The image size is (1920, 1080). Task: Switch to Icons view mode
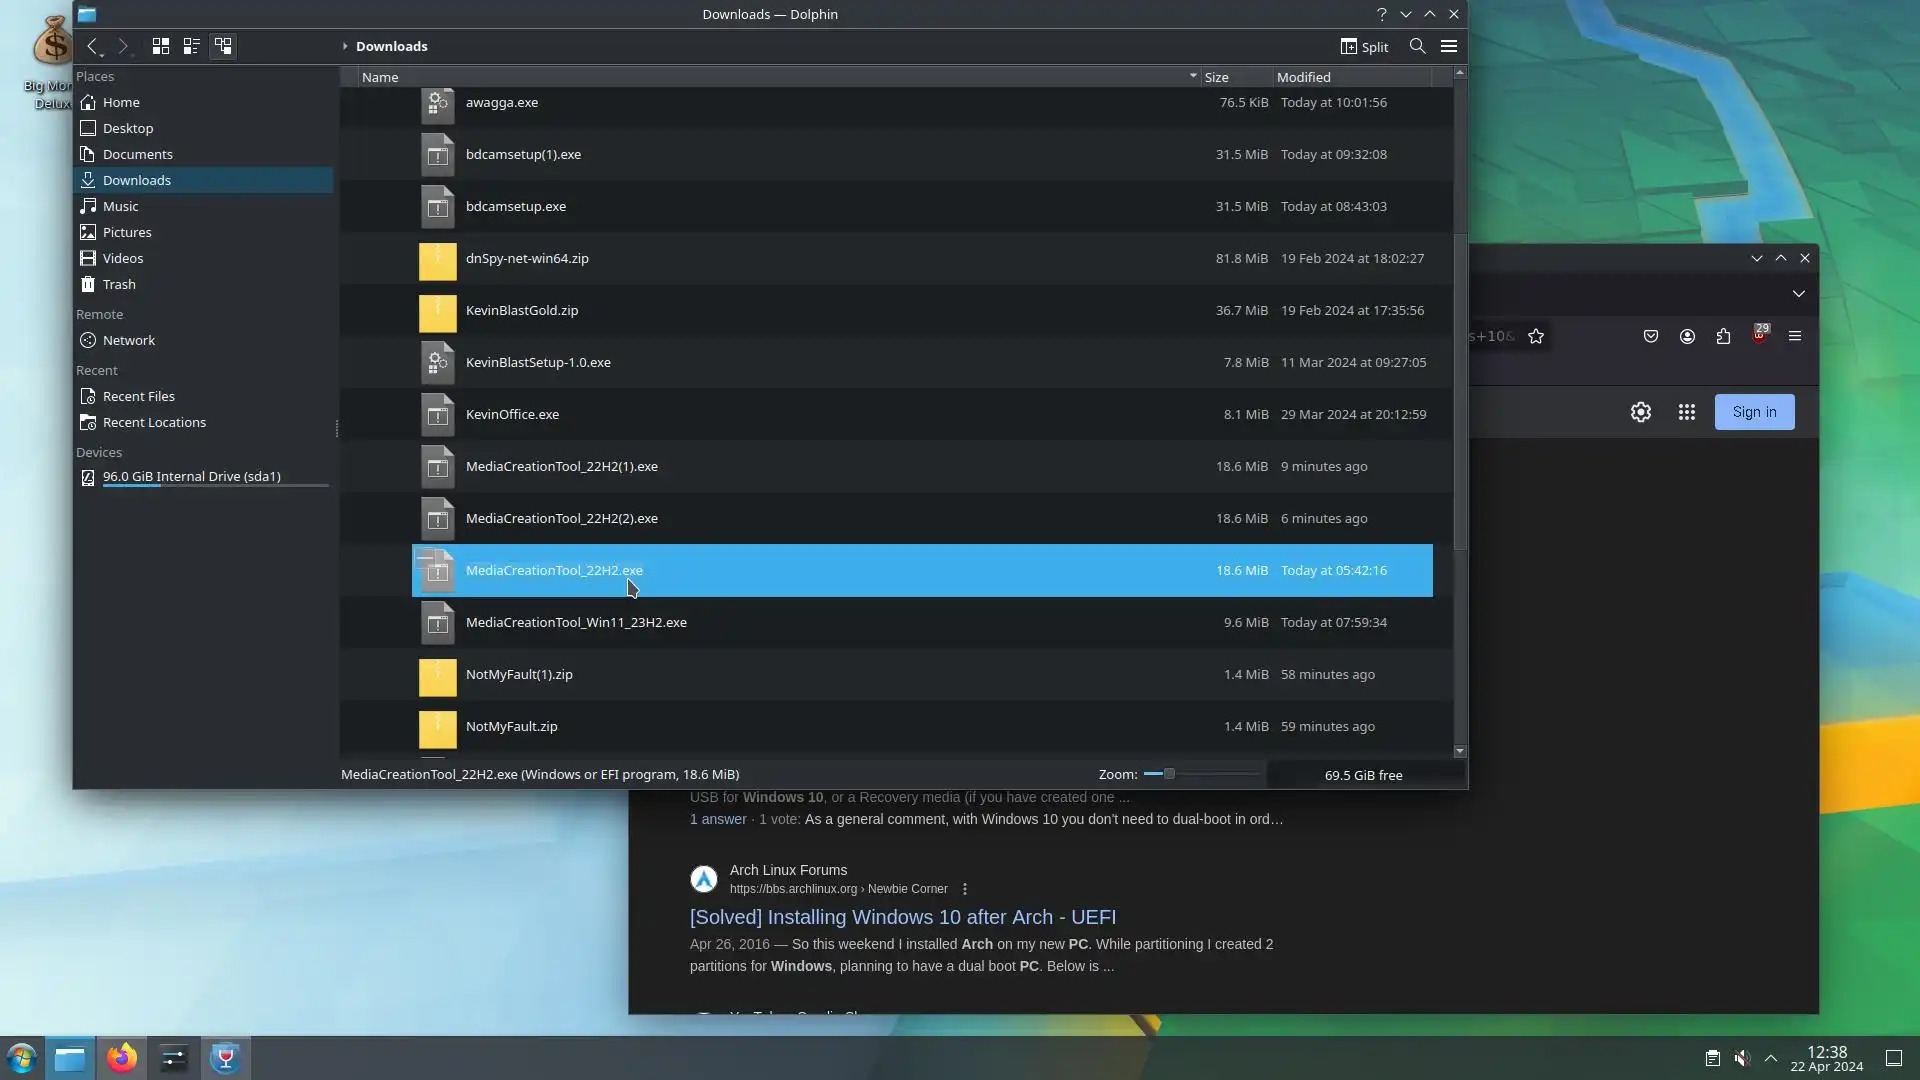(160, 46)
